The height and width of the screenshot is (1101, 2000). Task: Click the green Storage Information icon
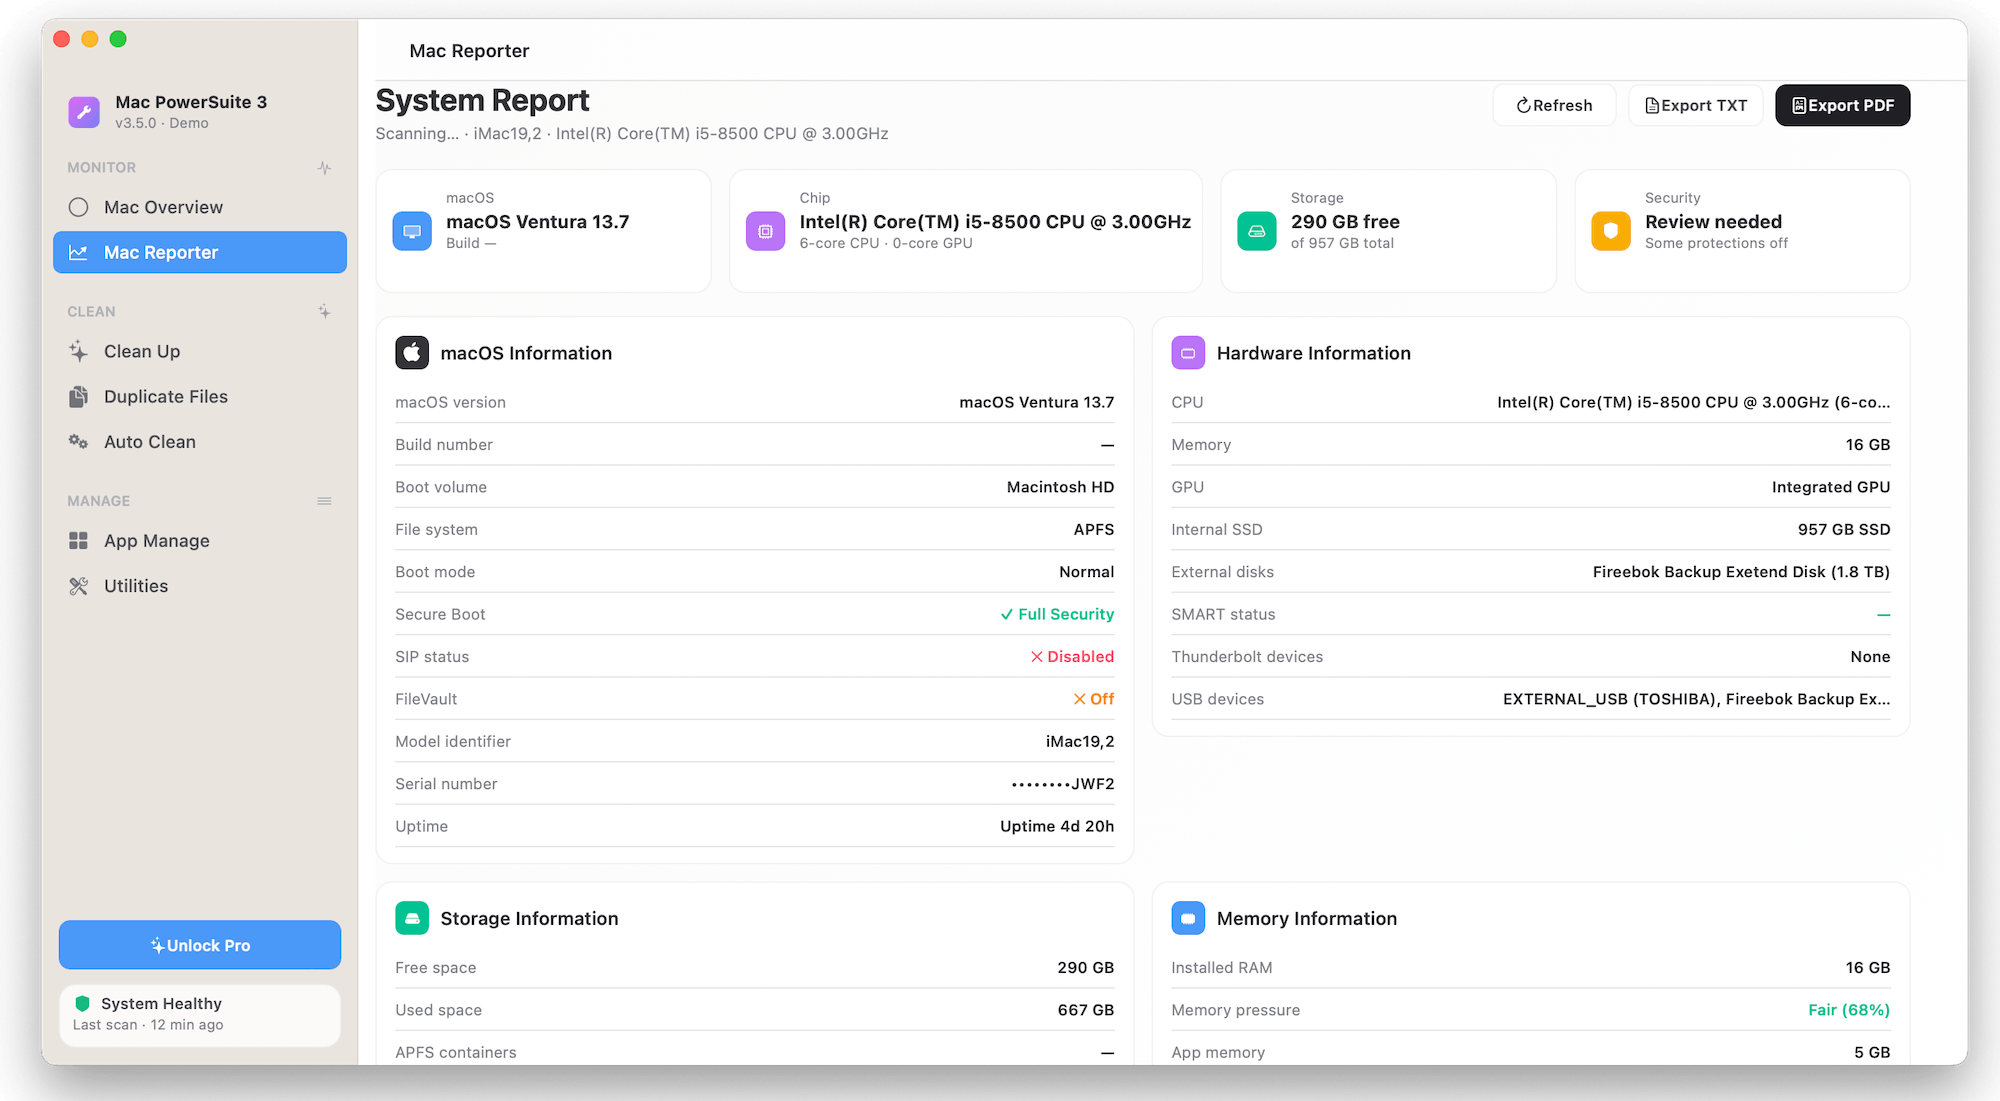click(x=412, y=918)
